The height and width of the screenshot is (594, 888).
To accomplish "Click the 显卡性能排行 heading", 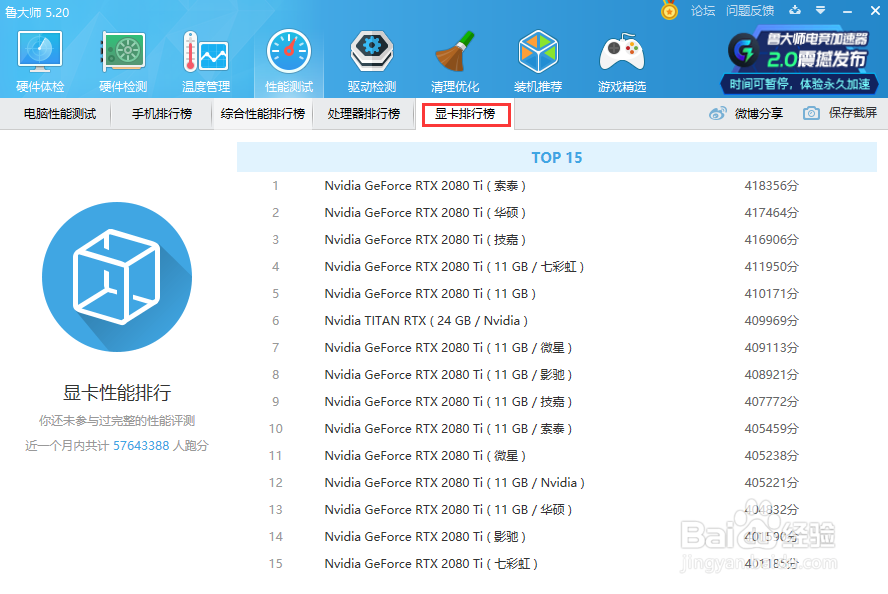I will [x=117, y=392].
